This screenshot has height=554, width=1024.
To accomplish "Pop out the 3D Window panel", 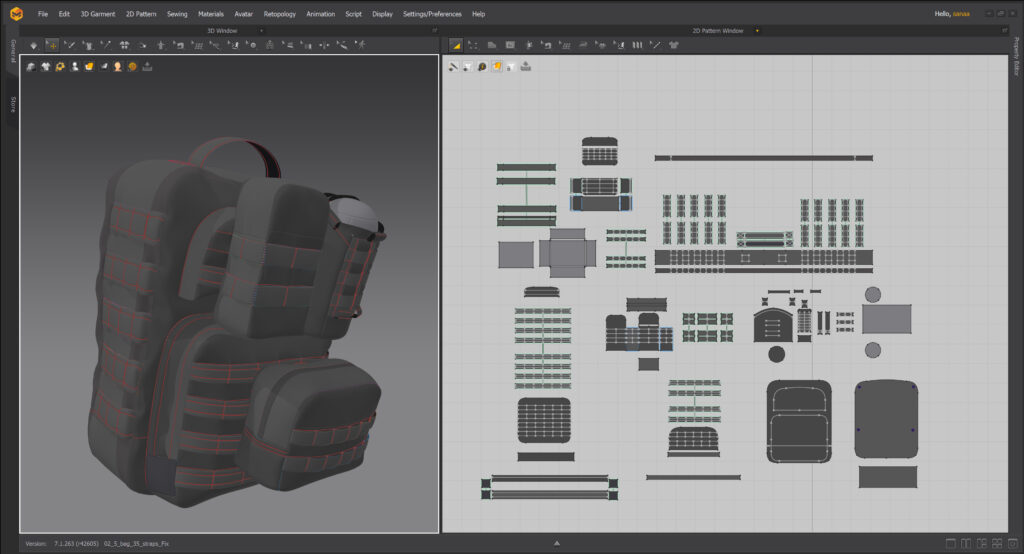I will tap(434, 31).
